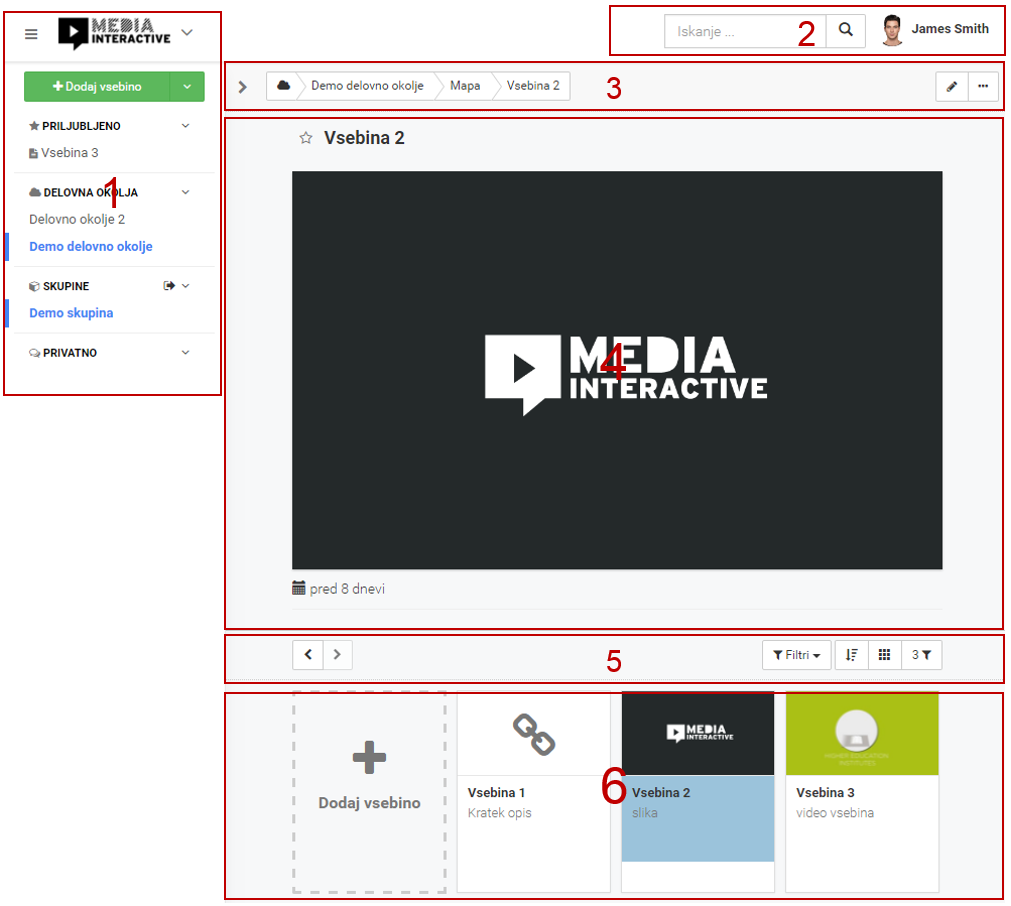Click the Media Interactive logo
The image size is (1011, 906).
(x=115, y=32)
